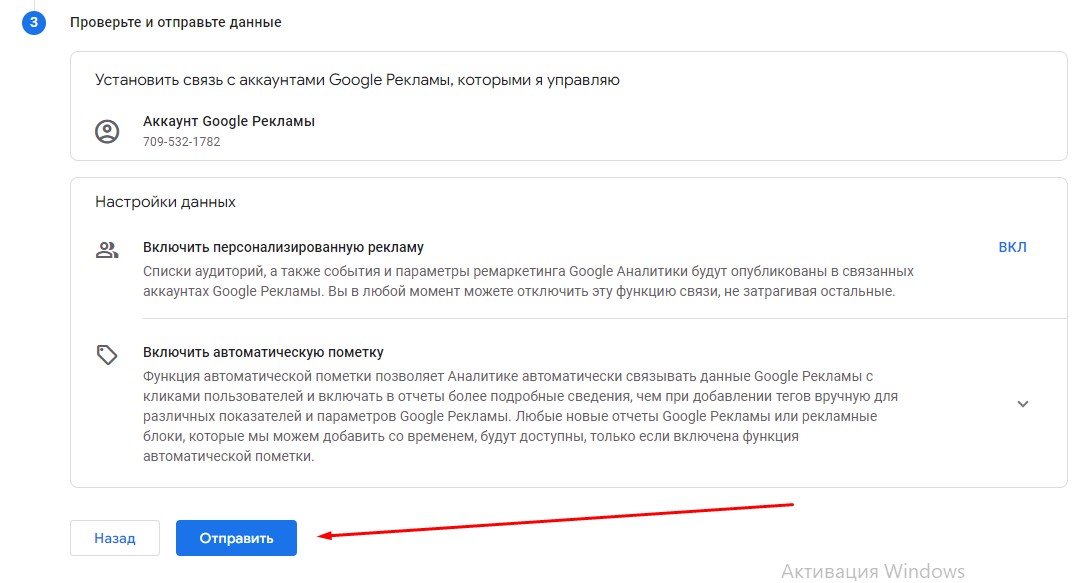Click the word ВКЛ in blue
This screenshot has height=583, width=1084.
click(x=1012, y=248)
